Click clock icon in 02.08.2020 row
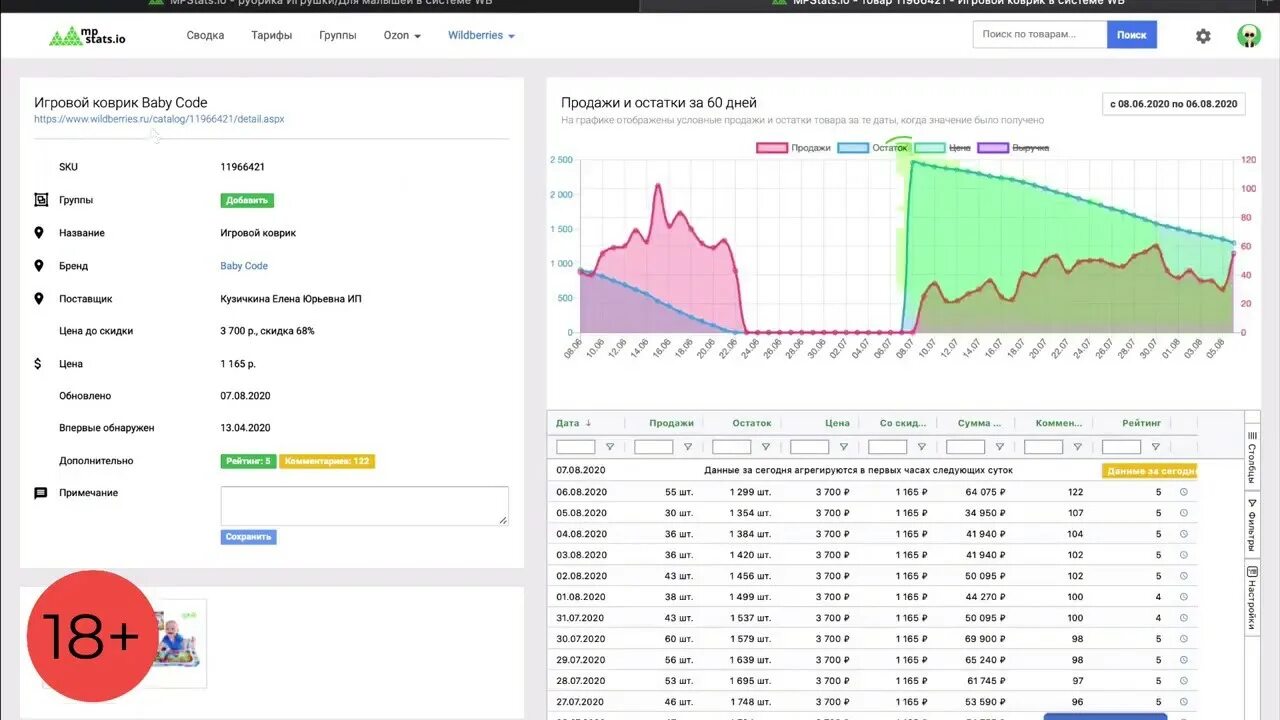Viewport: 1280px width, 720px height. [1184, 576]
